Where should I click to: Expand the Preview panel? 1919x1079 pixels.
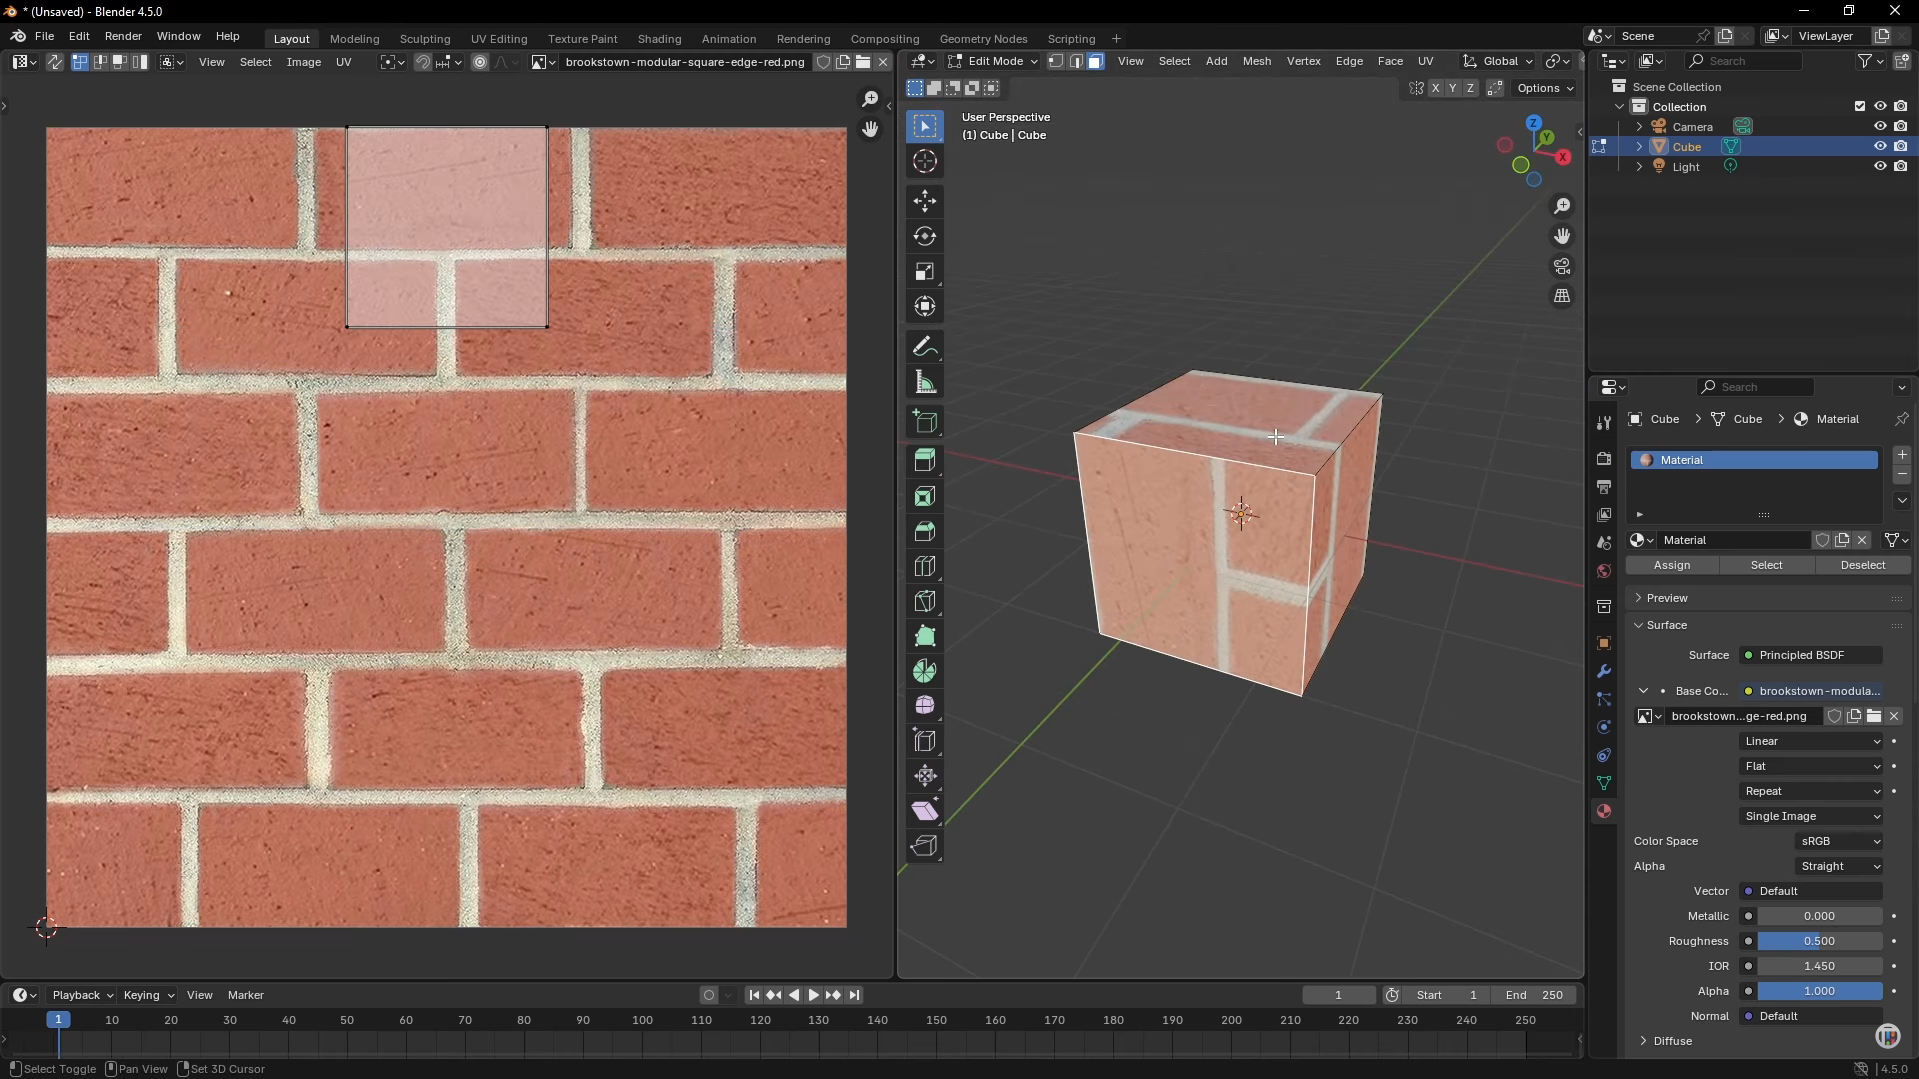point(1667,598)
